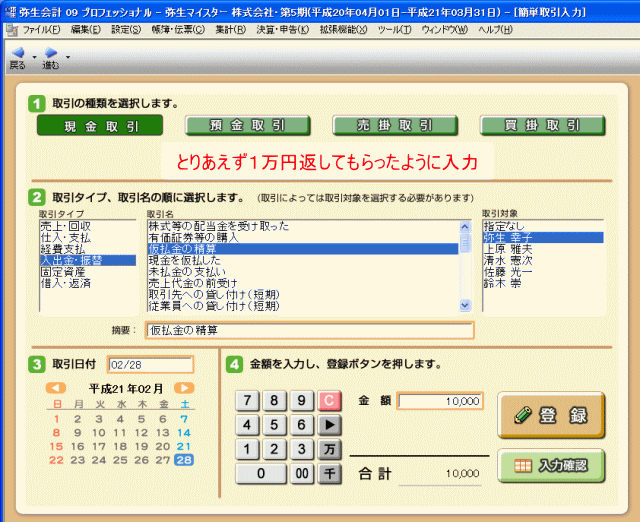Viewport: 640px width, 522px height.
Task: Select 有価証券等の購入 in 取引名 list
Action: (x=303, y=238)
